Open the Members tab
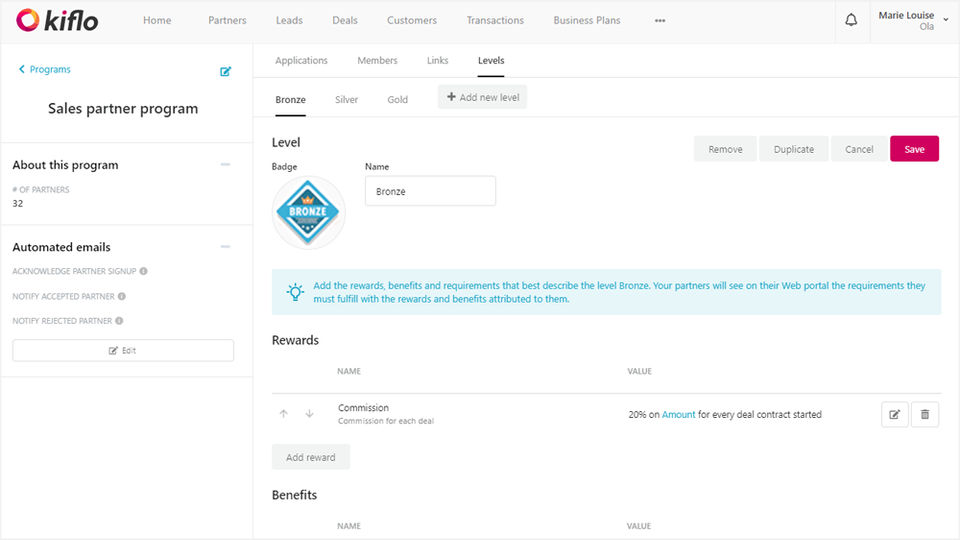This screenshot has width=960, height=540. (x=377, y=61)
